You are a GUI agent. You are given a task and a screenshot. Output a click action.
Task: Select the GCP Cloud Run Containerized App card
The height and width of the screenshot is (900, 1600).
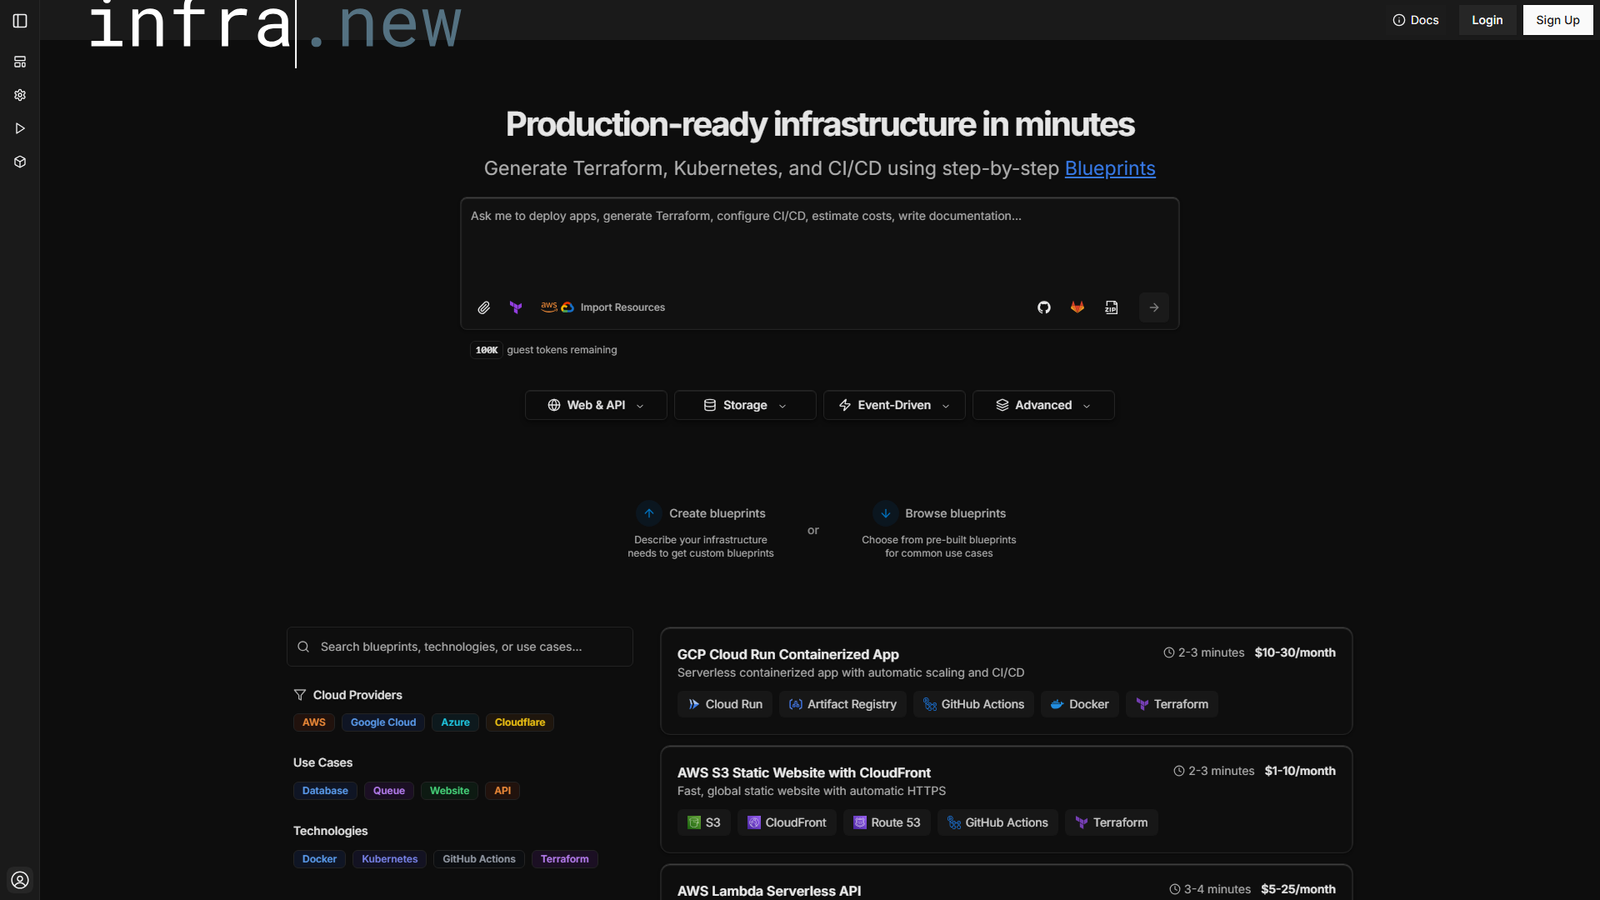point(1005,681)
